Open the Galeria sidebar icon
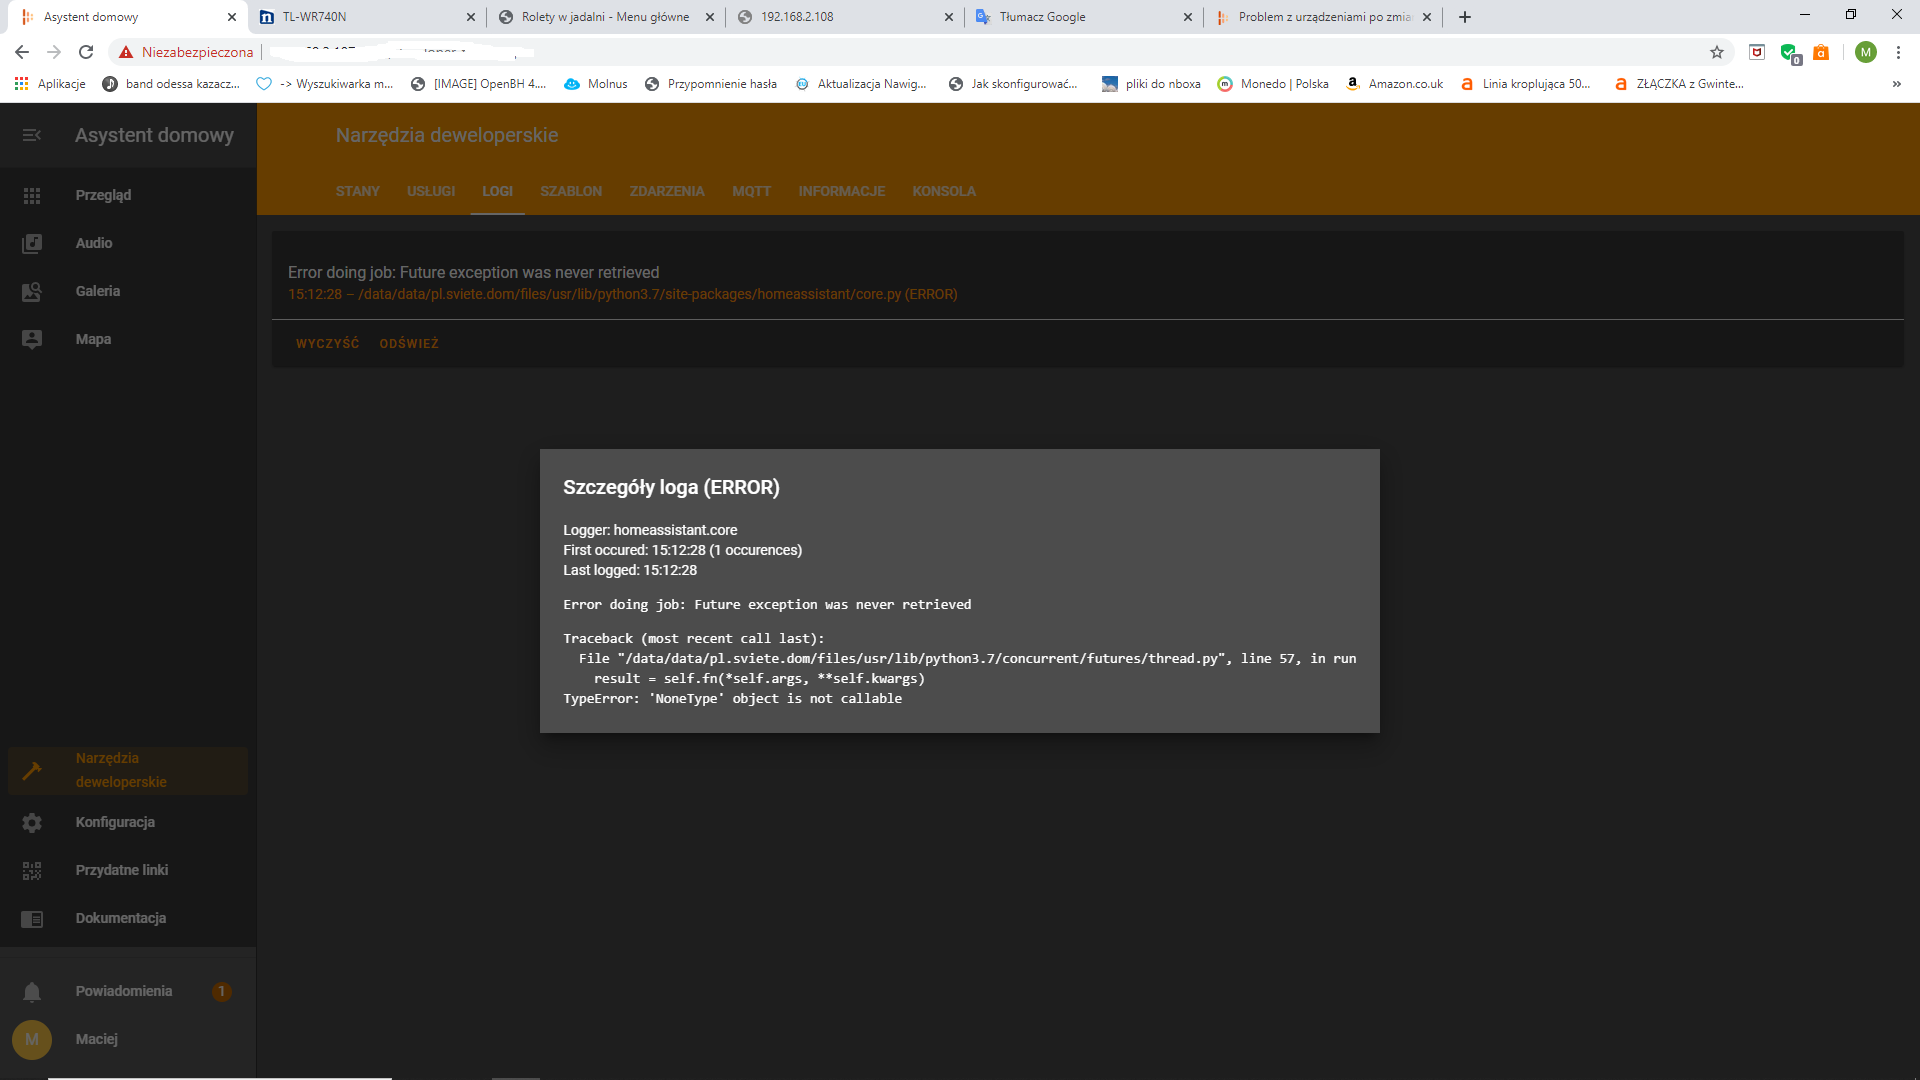Image resolution: width=1920 pixels, height=1080 pixels. tap(32, 291)
